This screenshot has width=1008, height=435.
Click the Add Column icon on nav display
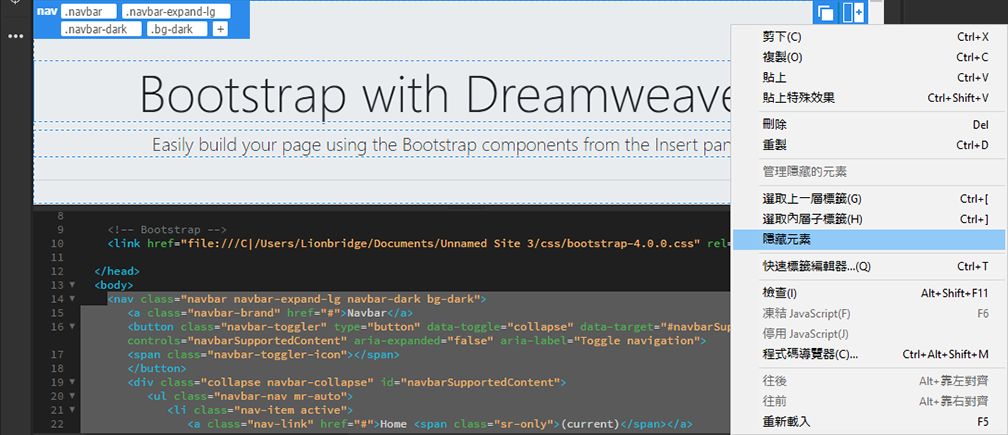(853, 13)
